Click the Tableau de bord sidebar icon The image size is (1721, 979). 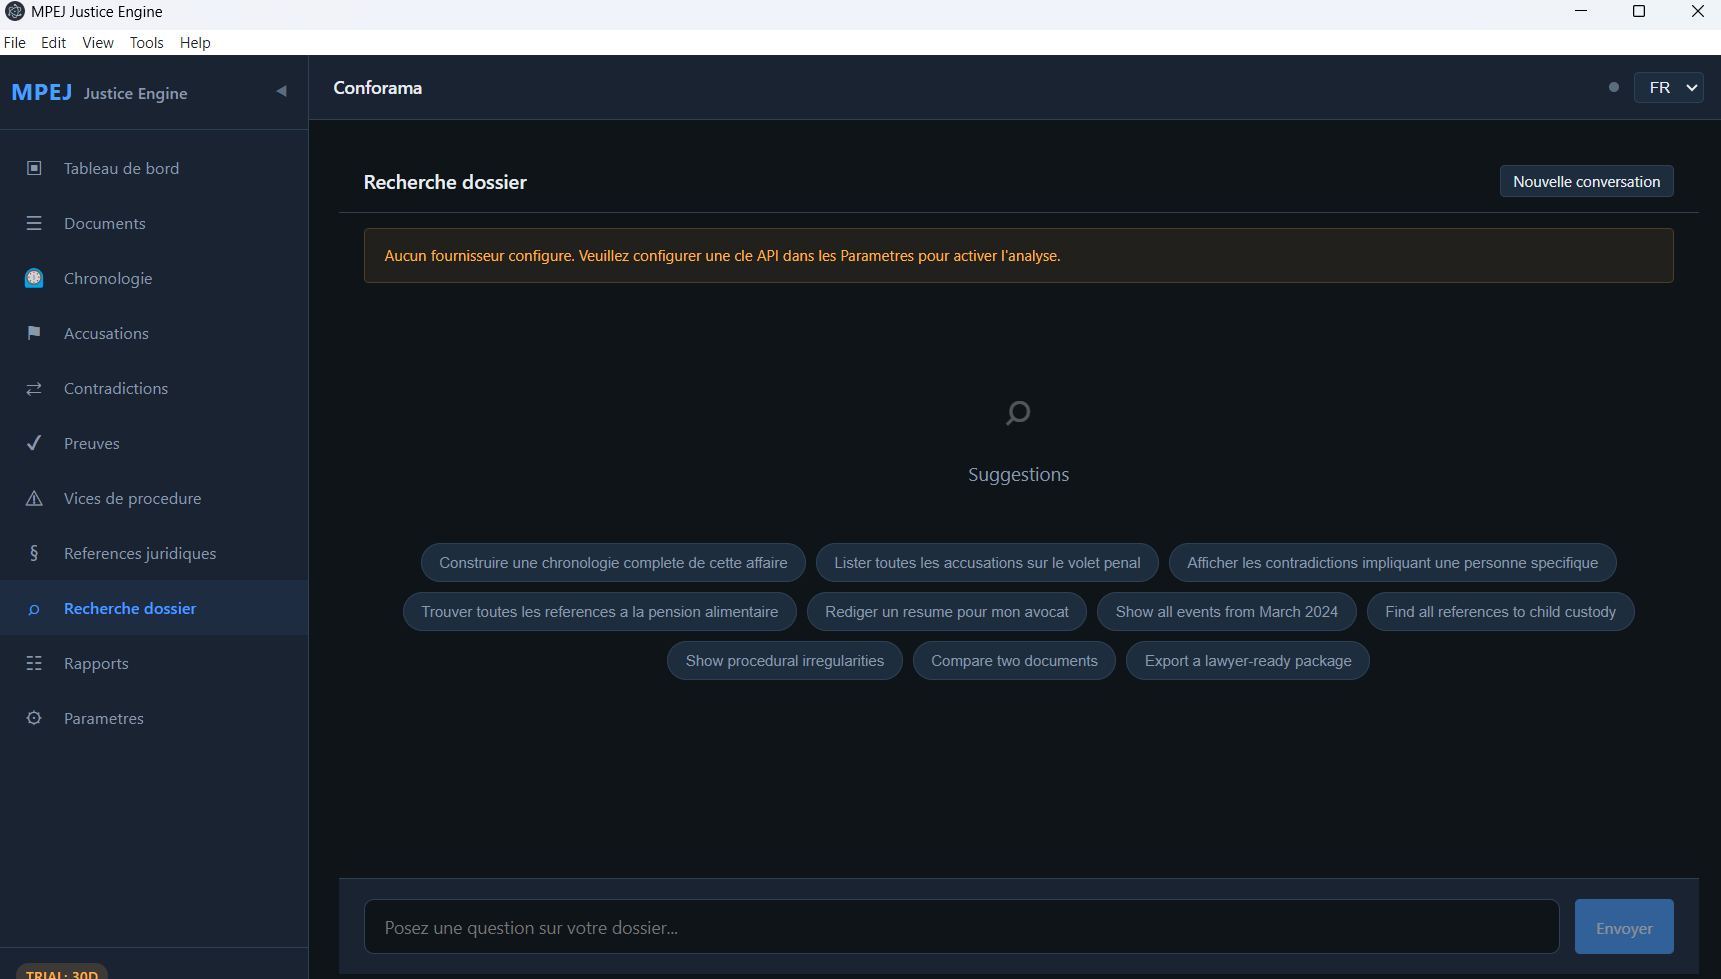(x=34, y=168)
